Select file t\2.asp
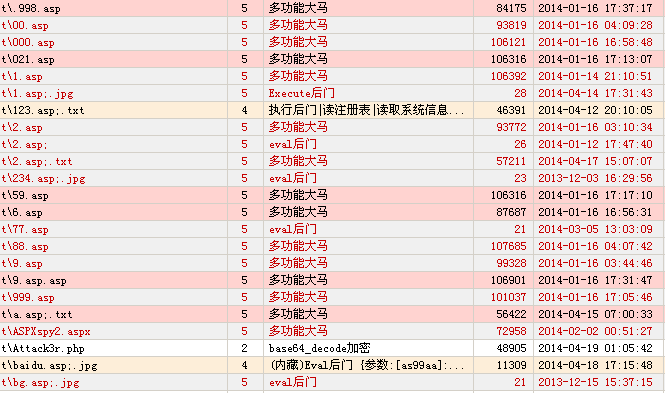Viewport: 665px width, 393px height. point(22,127)
